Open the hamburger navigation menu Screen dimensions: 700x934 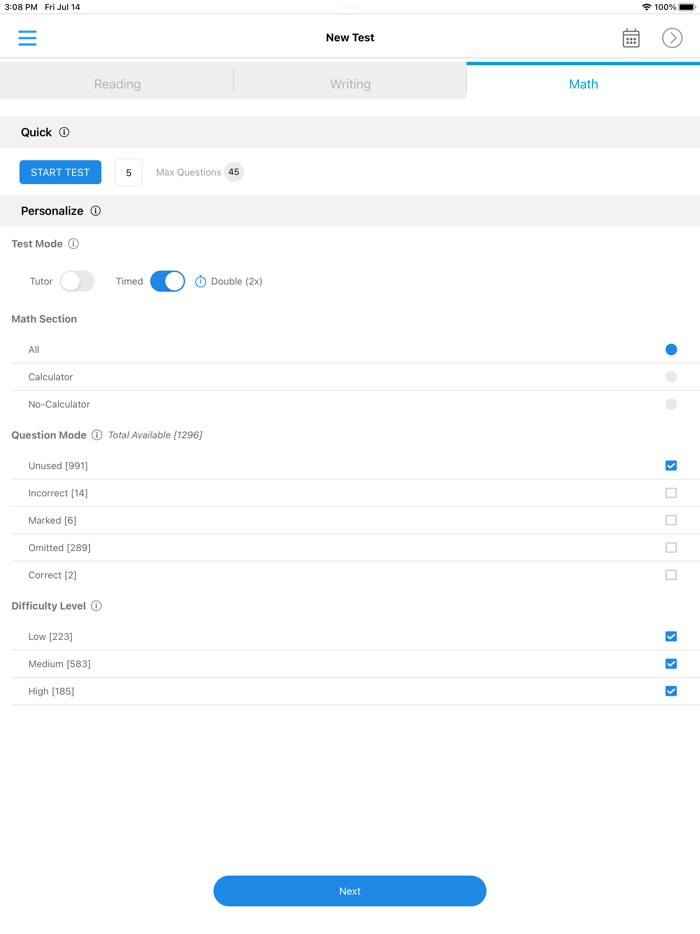click(27, 38)
